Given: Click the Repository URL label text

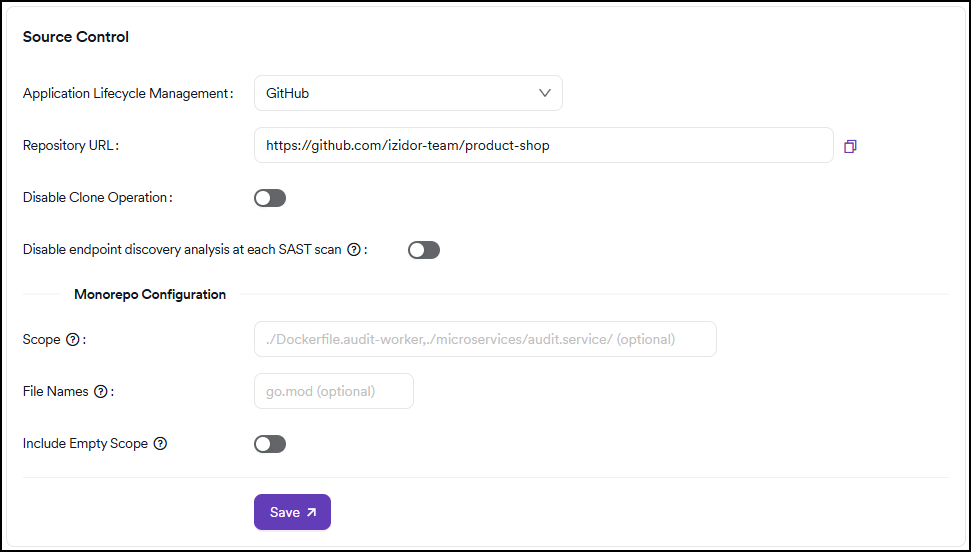Looking at the screenshot, I should click(69, 146).
